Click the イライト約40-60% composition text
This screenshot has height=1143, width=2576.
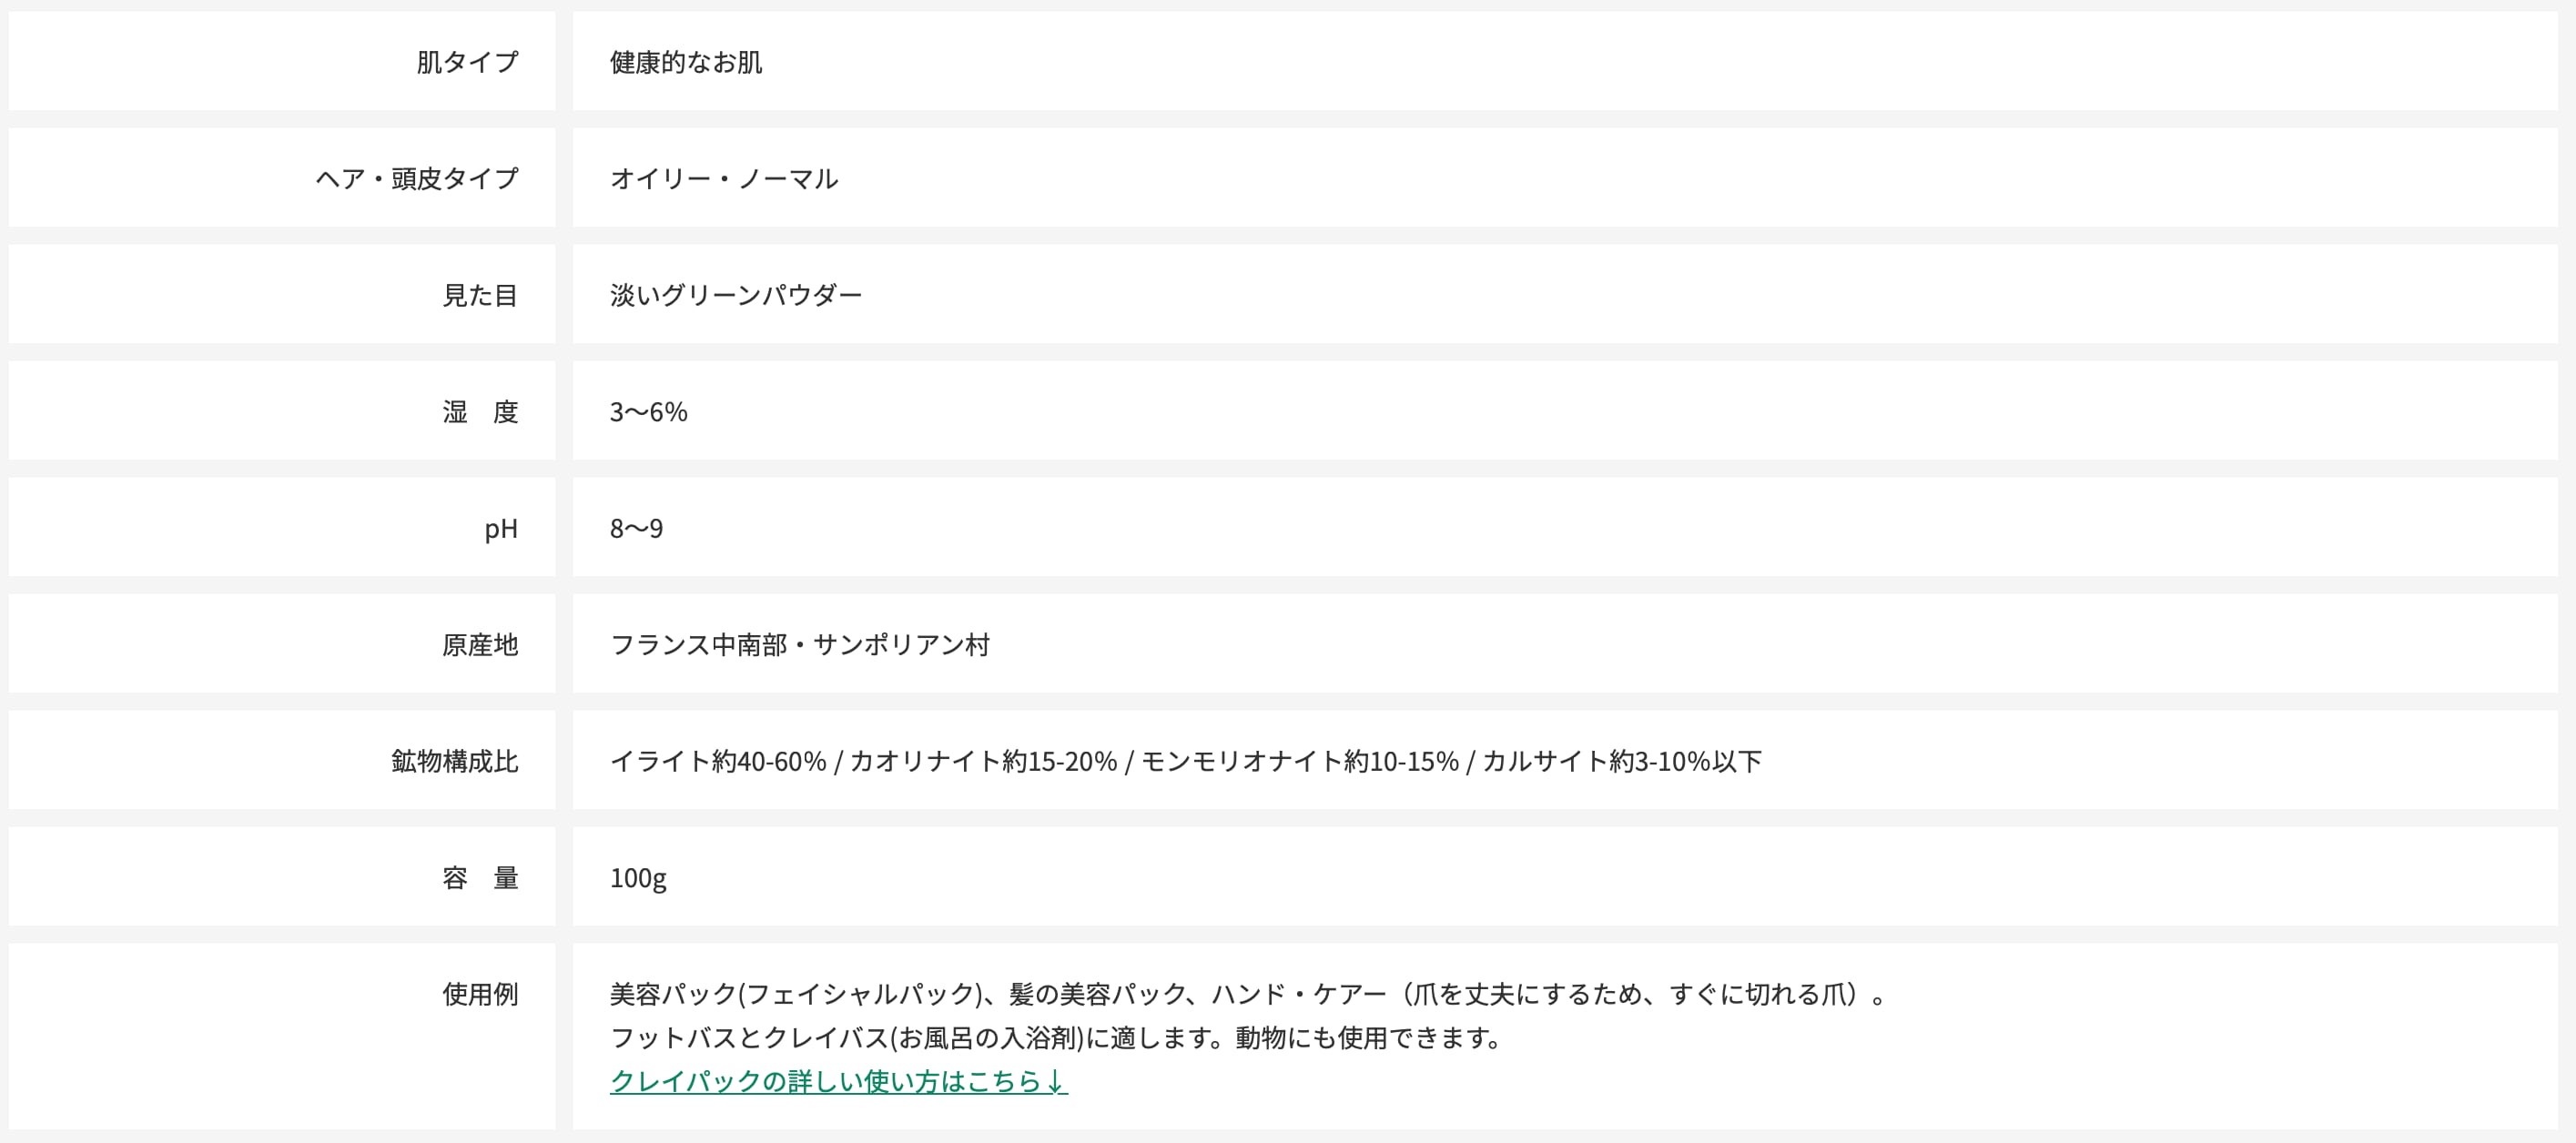(x=718, y=761)
